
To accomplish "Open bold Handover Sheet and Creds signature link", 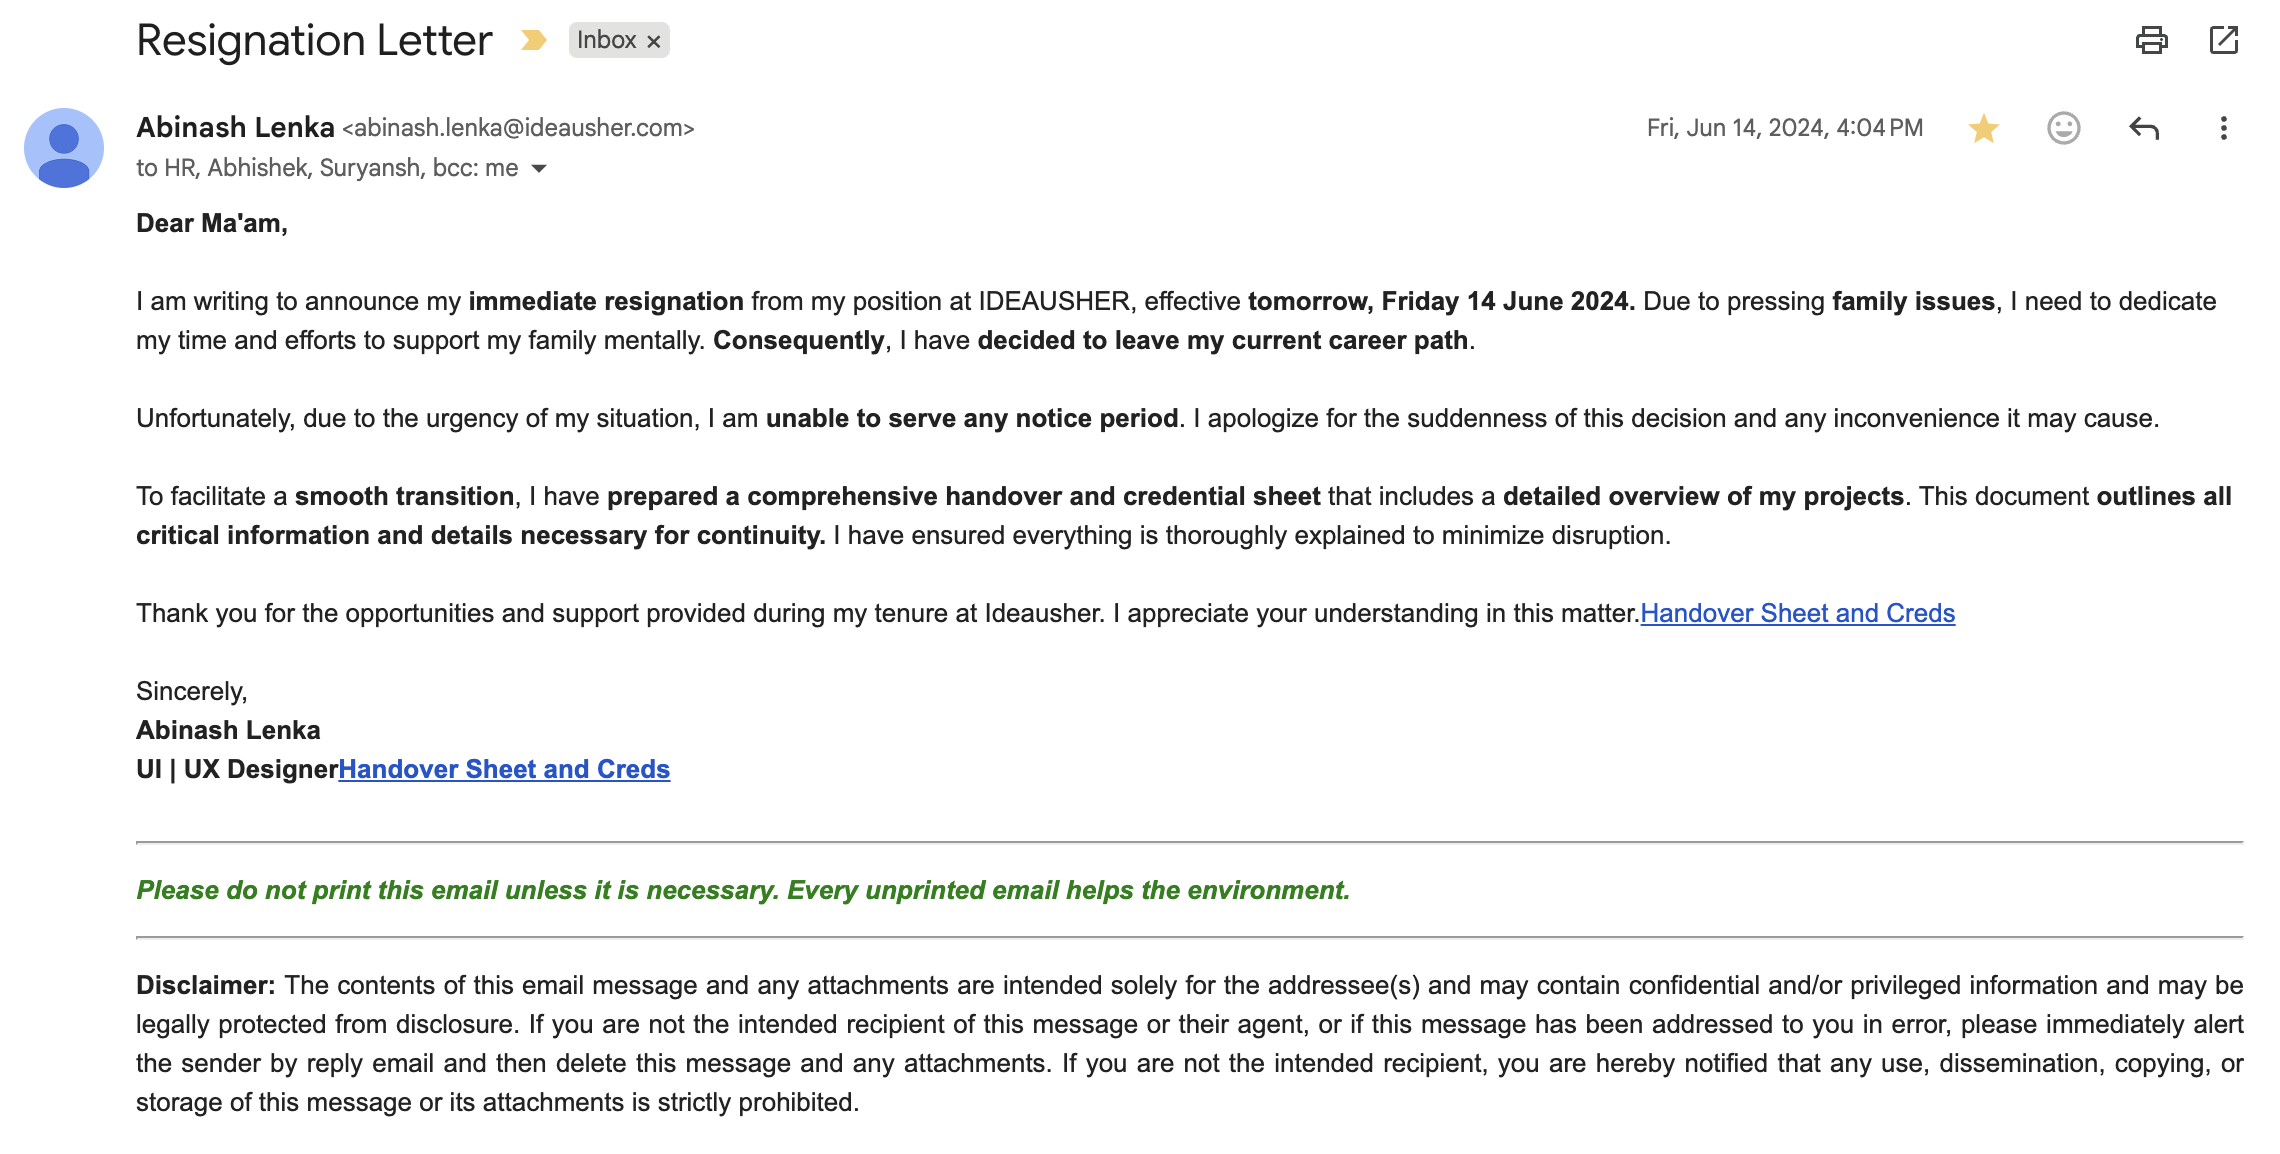I will (504, 769).
